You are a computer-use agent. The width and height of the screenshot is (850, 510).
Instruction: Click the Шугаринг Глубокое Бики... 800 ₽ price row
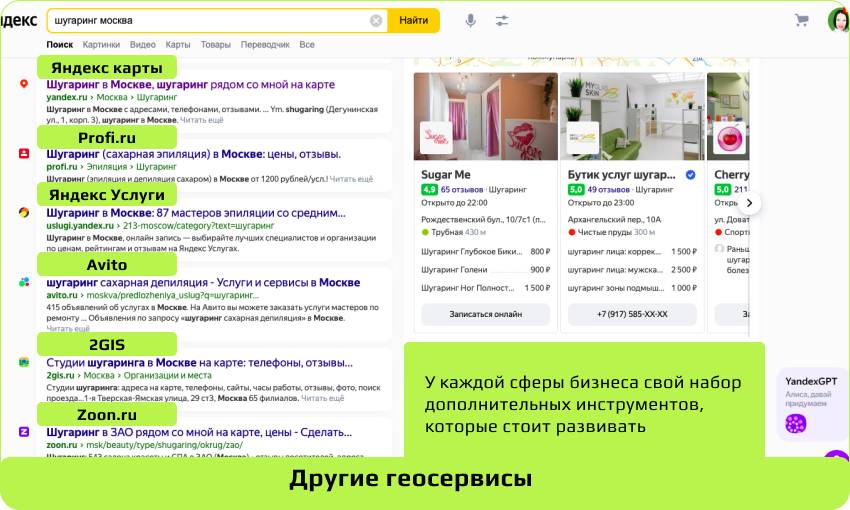pyautogui.click(x=486, y=251)
